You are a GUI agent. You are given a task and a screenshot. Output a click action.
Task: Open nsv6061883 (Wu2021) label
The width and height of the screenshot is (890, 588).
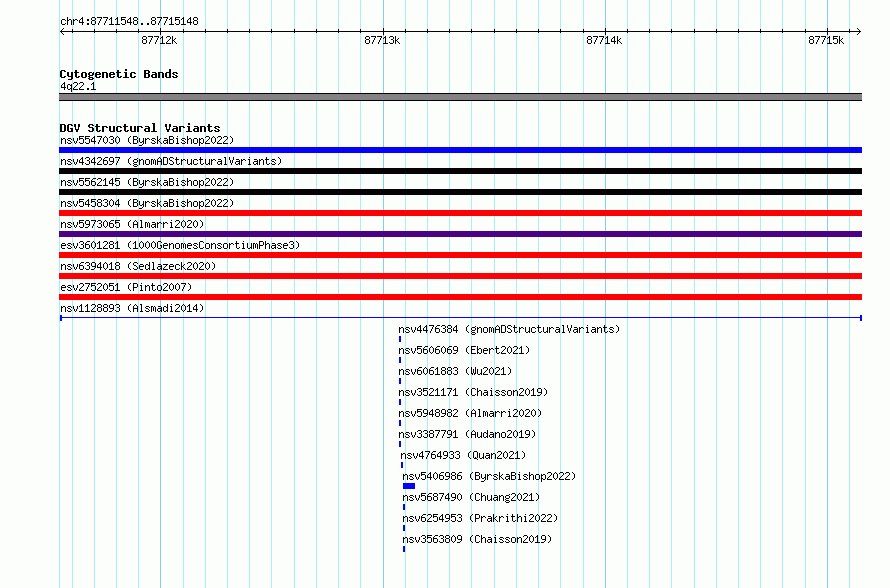[455, 371]
